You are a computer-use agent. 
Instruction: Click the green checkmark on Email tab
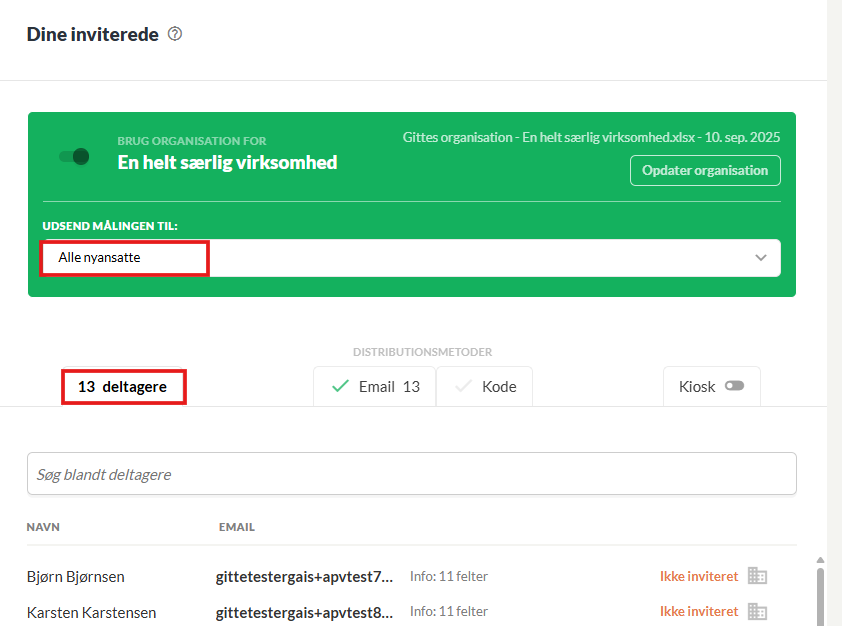[340, 386]
